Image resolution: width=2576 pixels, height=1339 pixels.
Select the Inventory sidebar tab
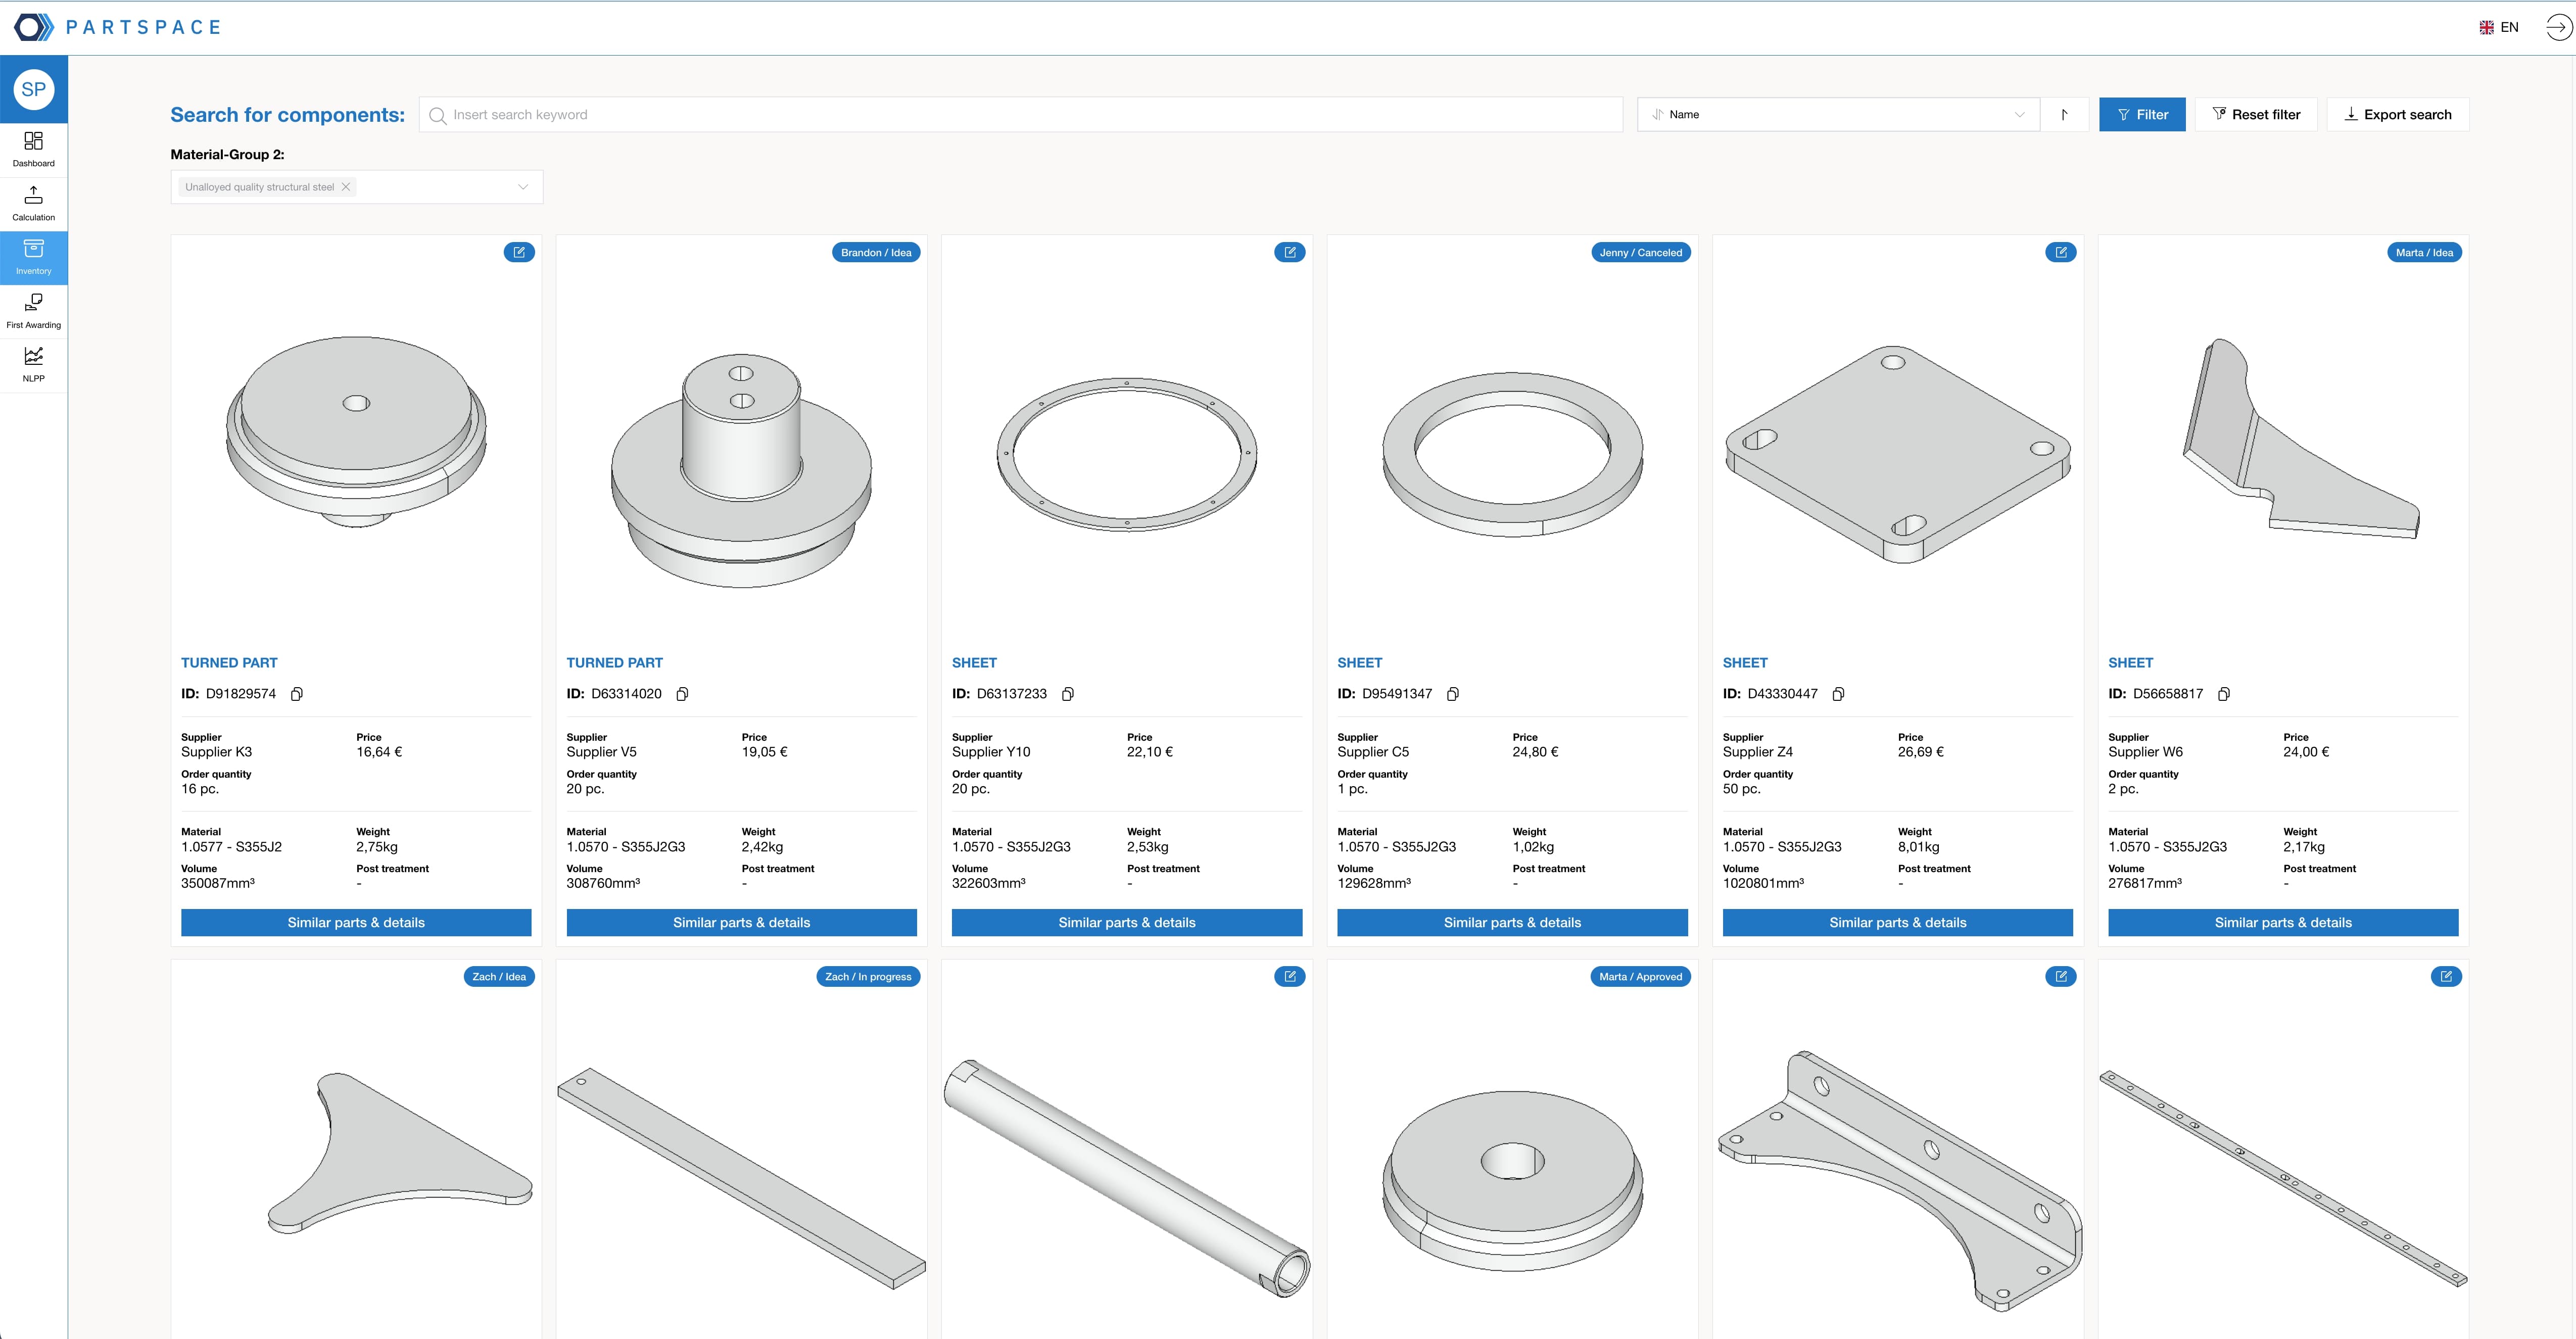pyautogui.click(x=33, y=257)
